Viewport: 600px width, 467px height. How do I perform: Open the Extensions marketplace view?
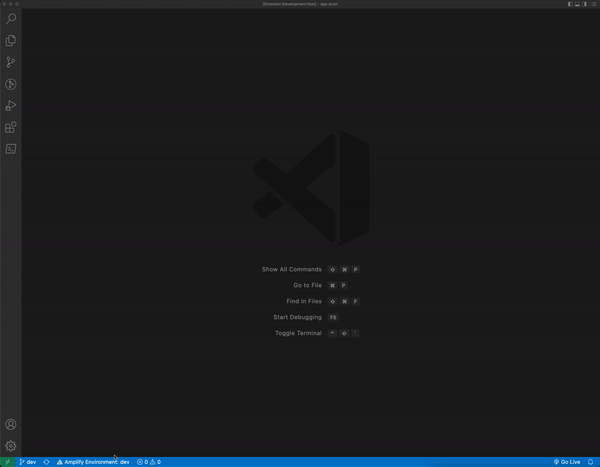tap(11, 128)
